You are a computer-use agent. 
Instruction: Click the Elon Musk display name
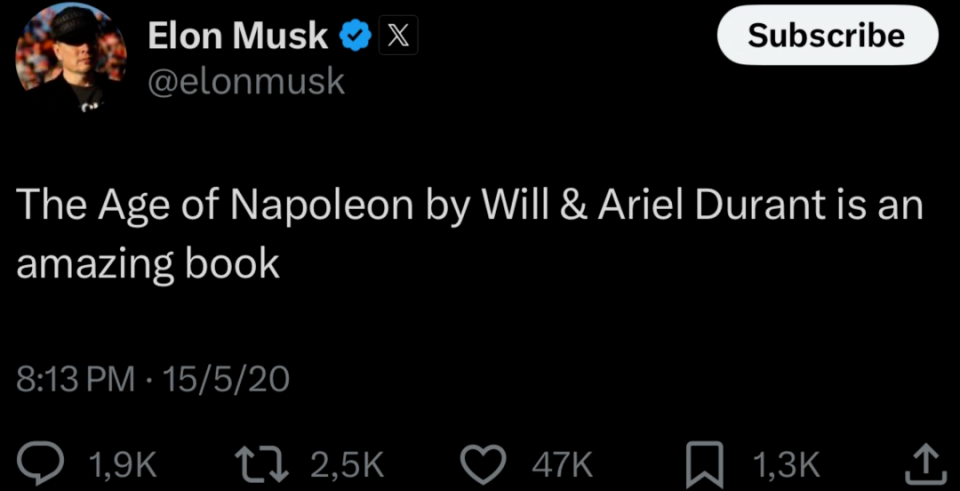[x=238, y=36]
